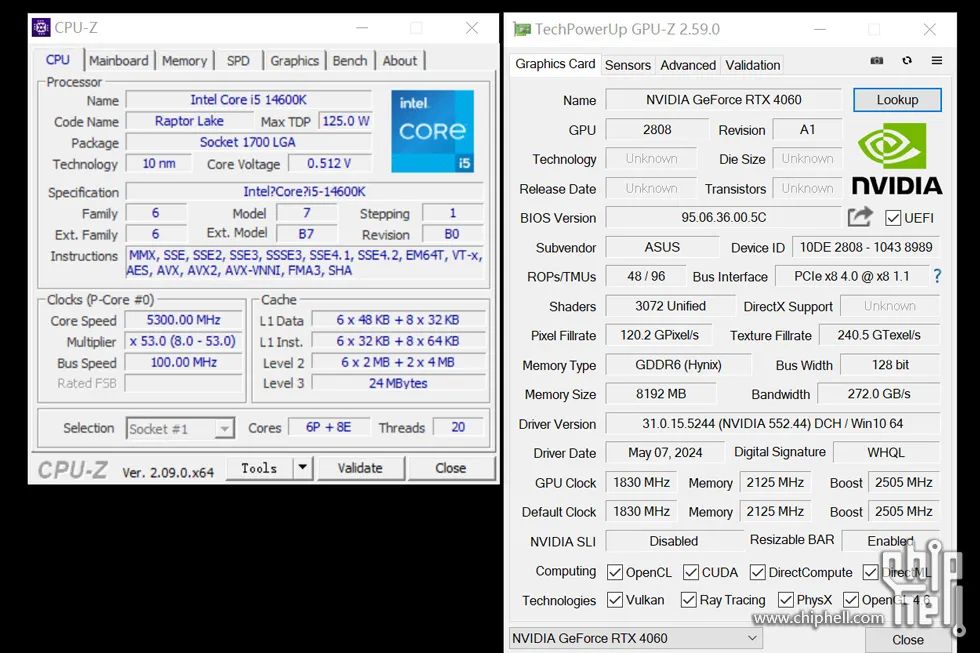The image size is (980, 653).
Task: Switch to the Graphics tab in CPU-Z
Action: (294, 61)
